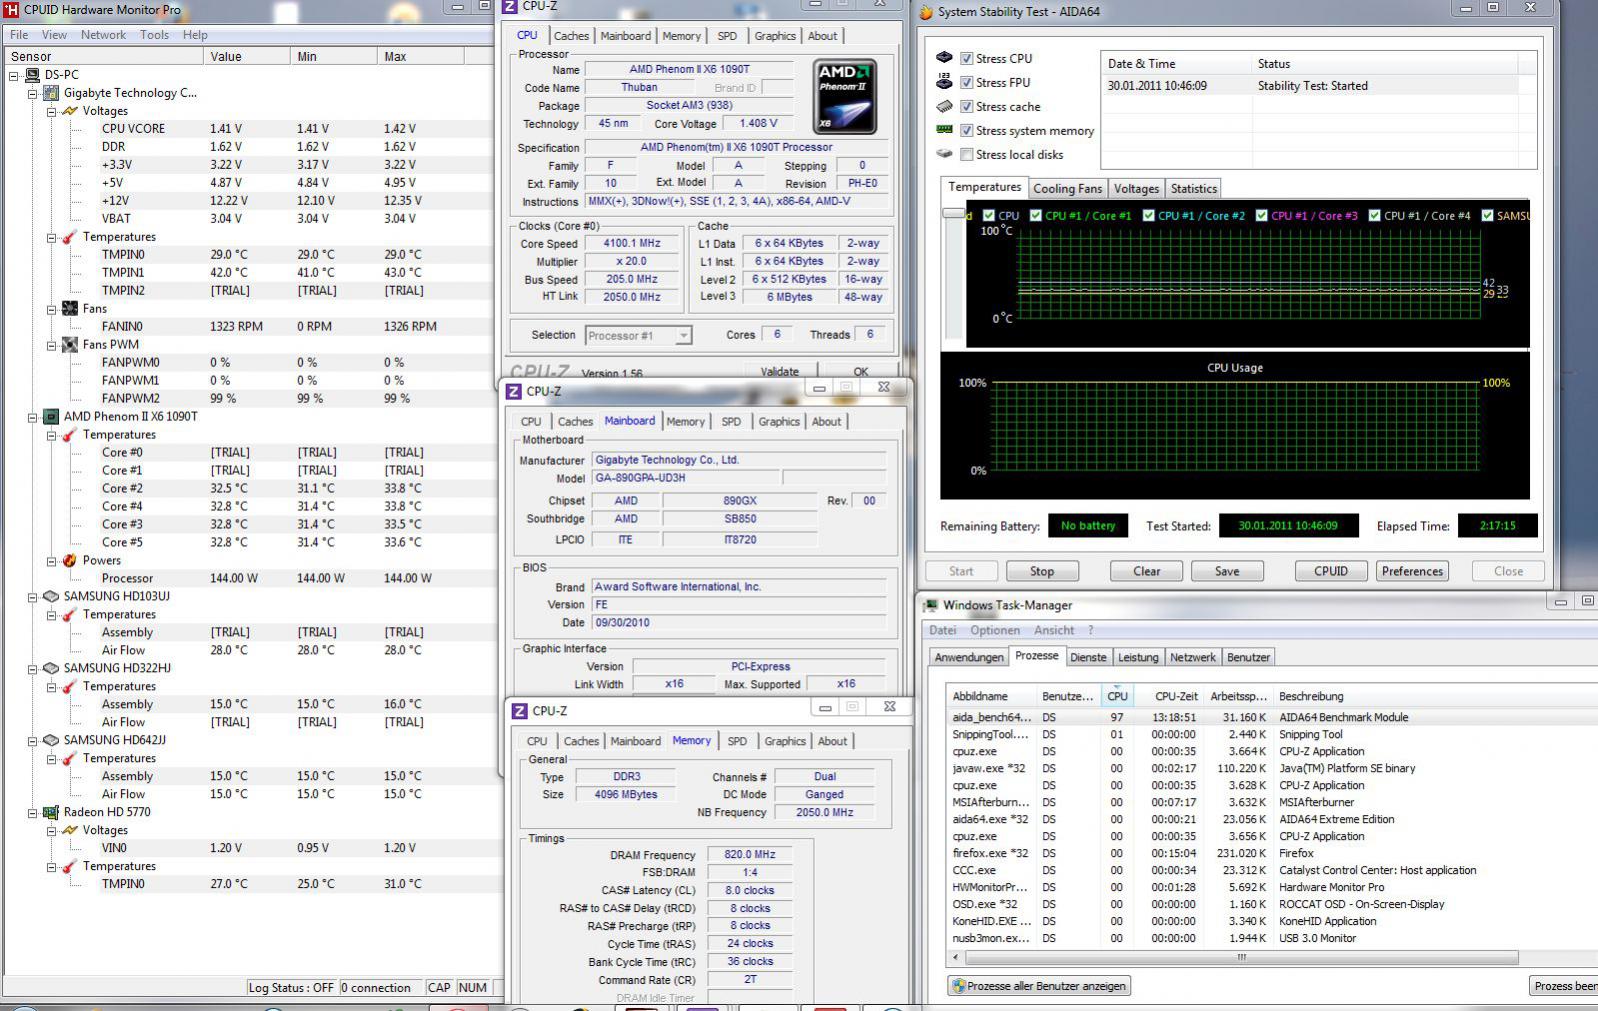Click the SAMSUNG HD642JJ drive icon

click(x=51, y=740)
